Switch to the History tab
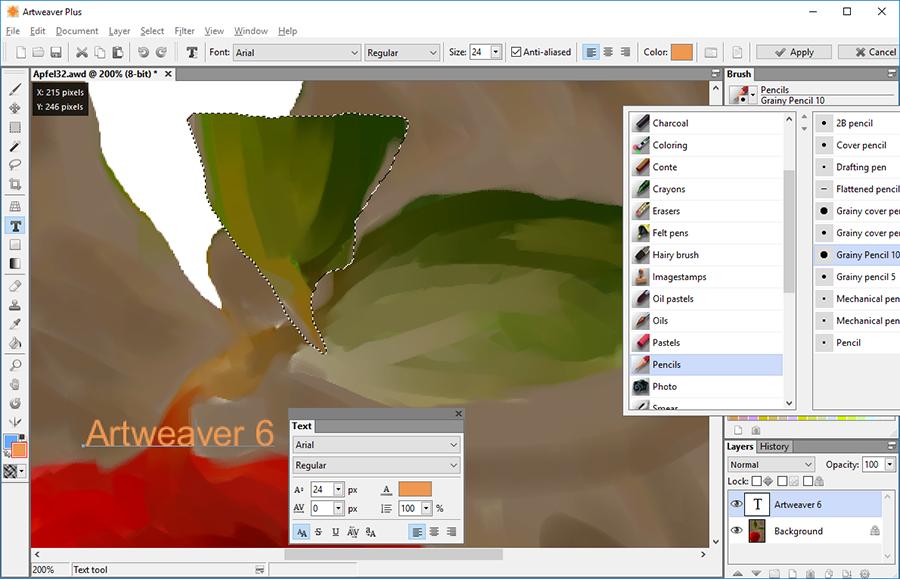The height and width of the screenshot is (579, 900). coord(774,447)
